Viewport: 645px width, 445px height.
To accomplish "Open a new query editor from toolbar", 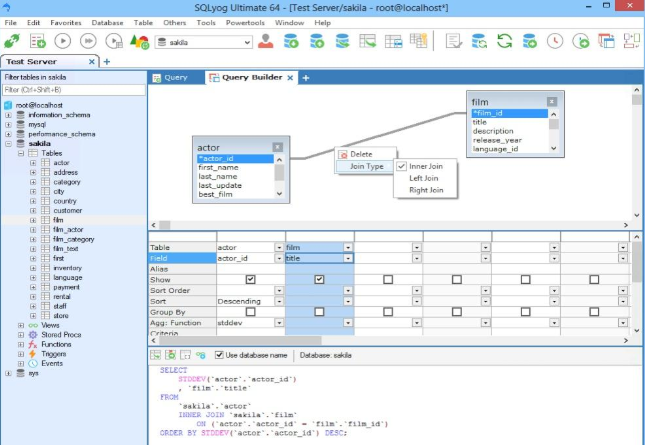I will (37, 41).
